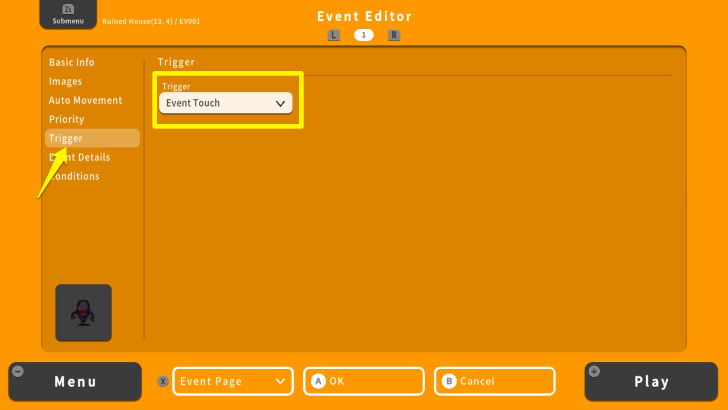This screenshot has height=410, width=728.
Task: Expand the Event Touch trigger dropdown
Action: click(x=226, y=103)
